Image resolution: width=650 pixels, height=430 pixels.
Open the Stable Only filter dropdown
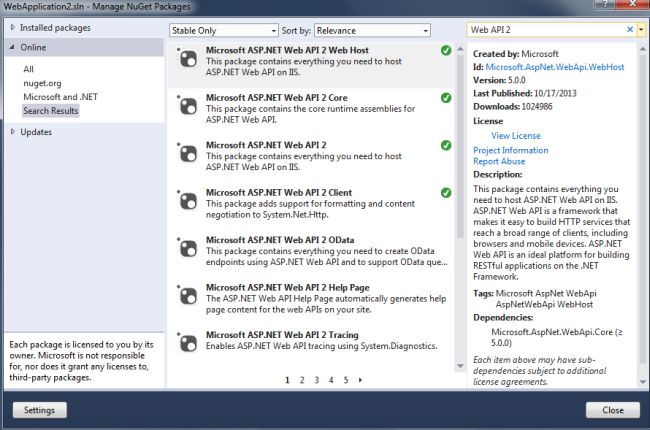tap(223, 30)
